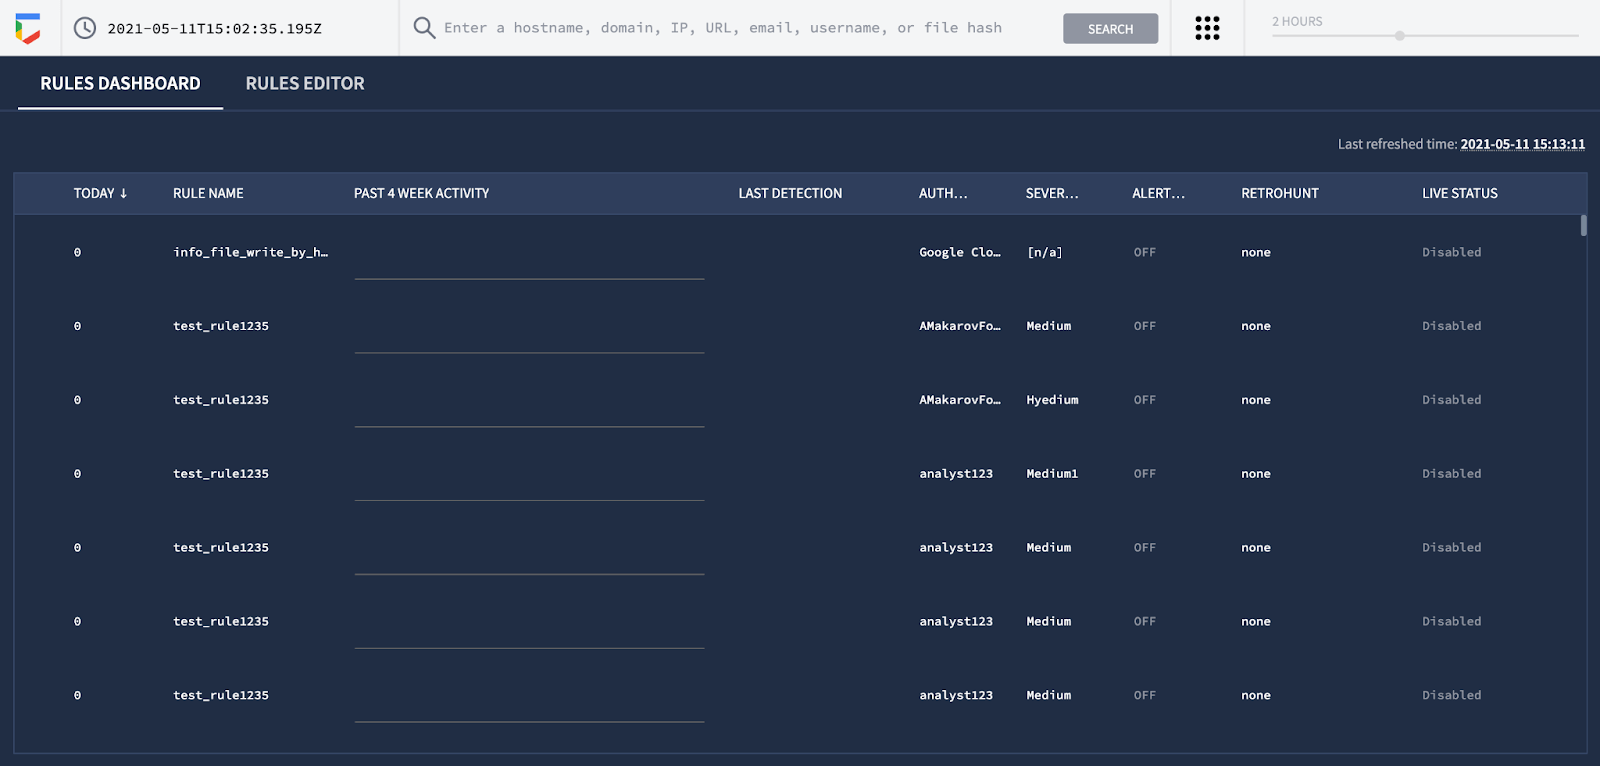1600x766 pixels.
Task: Switch to the RULES EDITOR tab
Action: (x=305, y=84)
